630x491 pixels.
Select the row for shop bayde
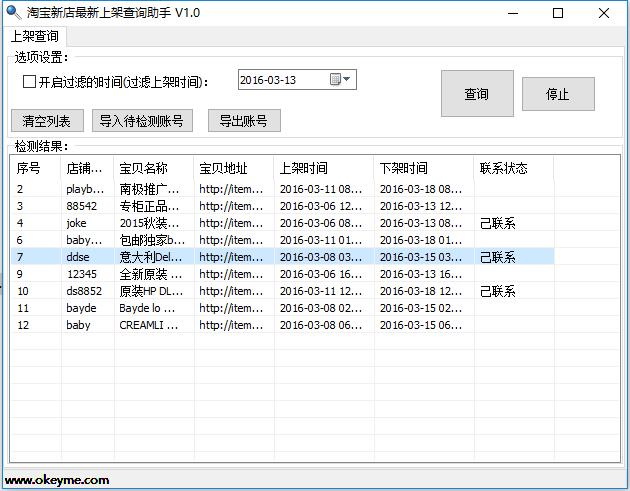(283, 308)
